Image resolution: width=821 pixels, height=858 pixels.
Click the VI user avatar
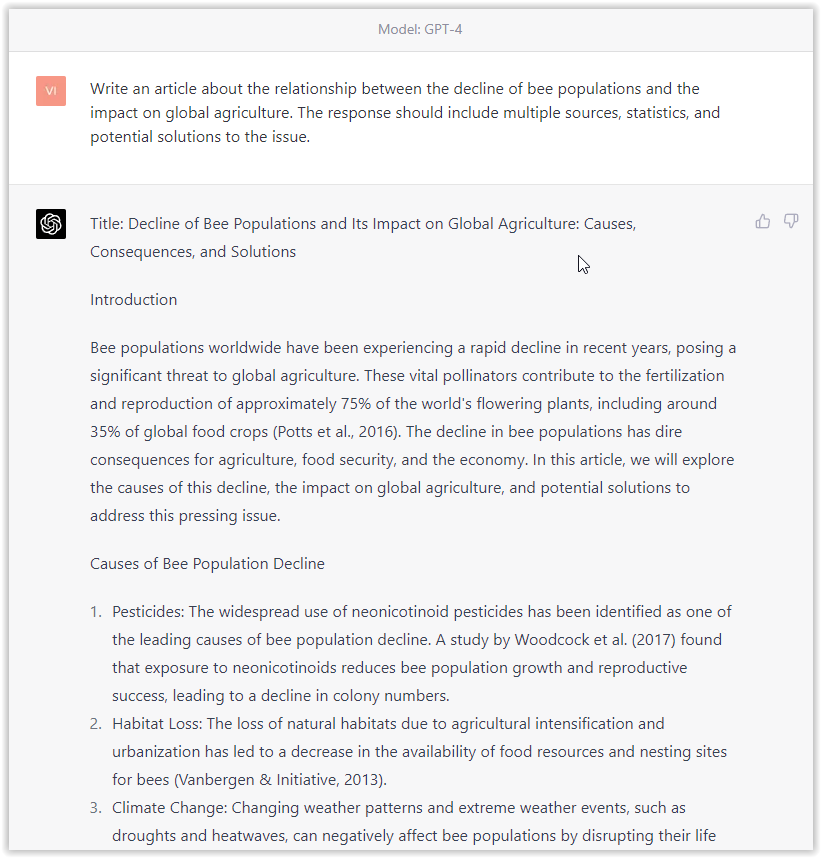(x=50, y=91)
